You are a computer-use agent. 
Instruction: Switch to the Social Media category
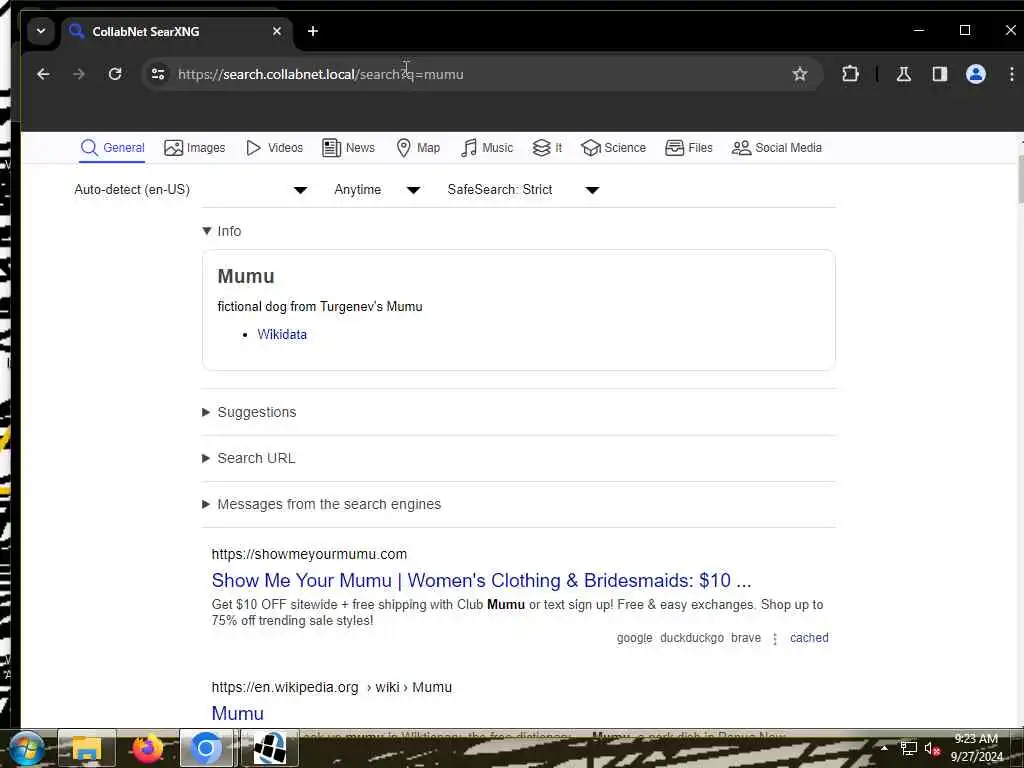(776, 148)
